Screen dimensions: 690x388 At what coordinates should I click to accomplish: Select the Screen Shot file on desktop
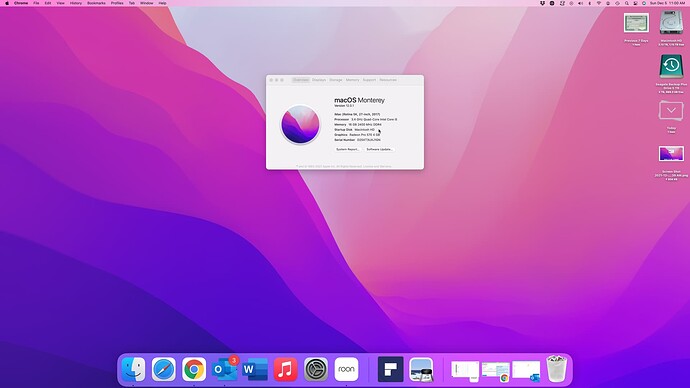coord(671,154)
